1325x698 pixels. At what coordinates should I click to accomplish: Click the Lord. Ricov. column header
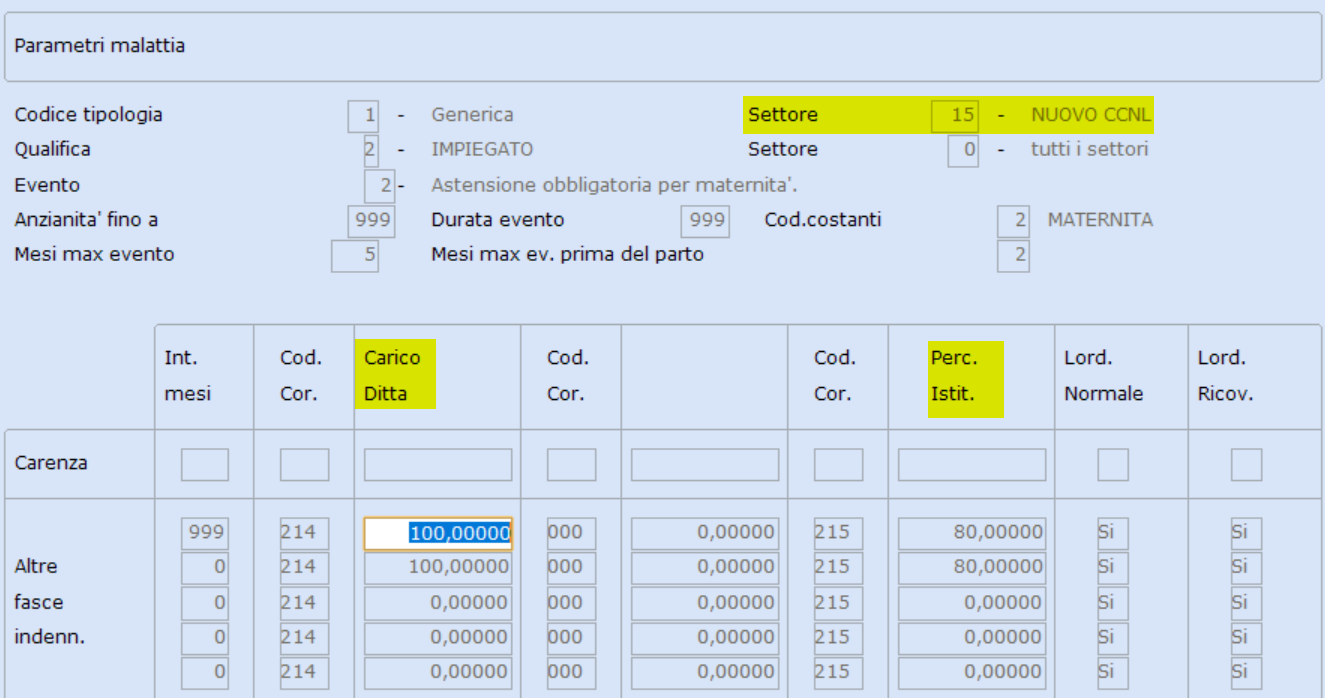click(x=1225, y=376)
